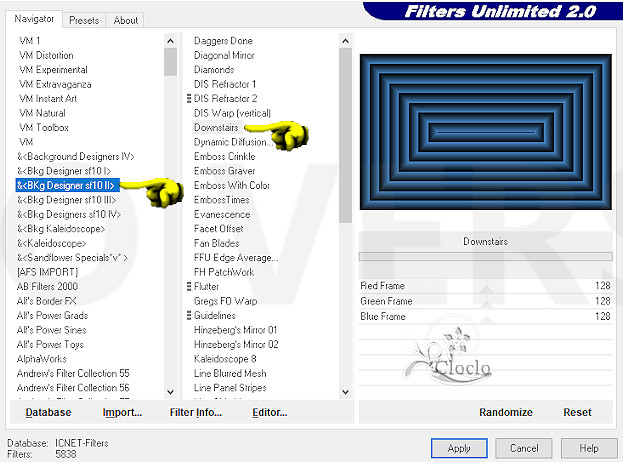Adjust the Red Frame slider

[485, 286]
